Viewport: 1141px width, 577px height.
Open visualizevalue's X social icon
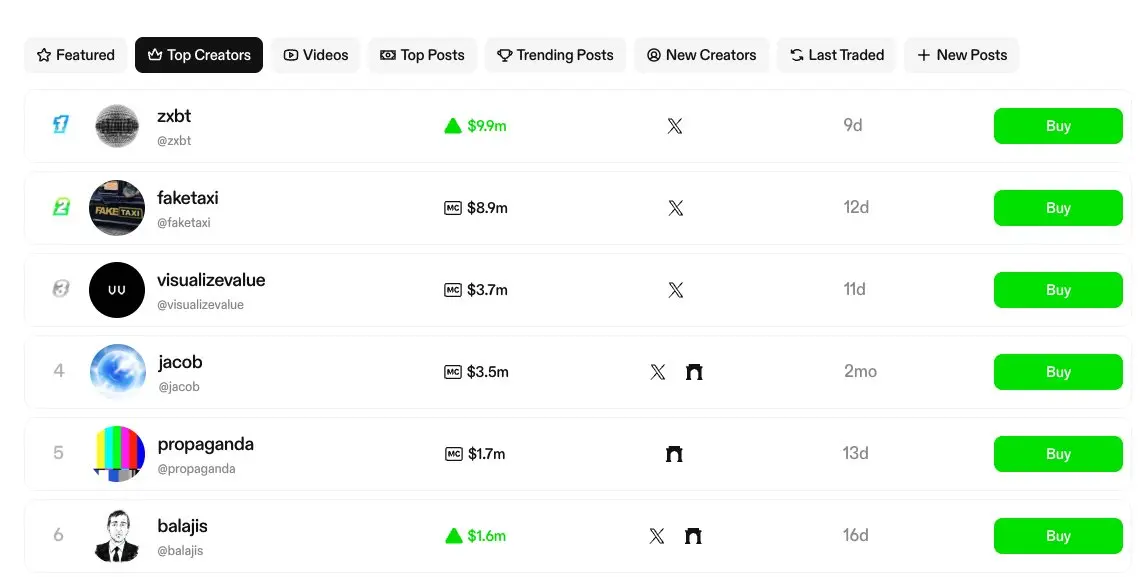pos(675,290)
